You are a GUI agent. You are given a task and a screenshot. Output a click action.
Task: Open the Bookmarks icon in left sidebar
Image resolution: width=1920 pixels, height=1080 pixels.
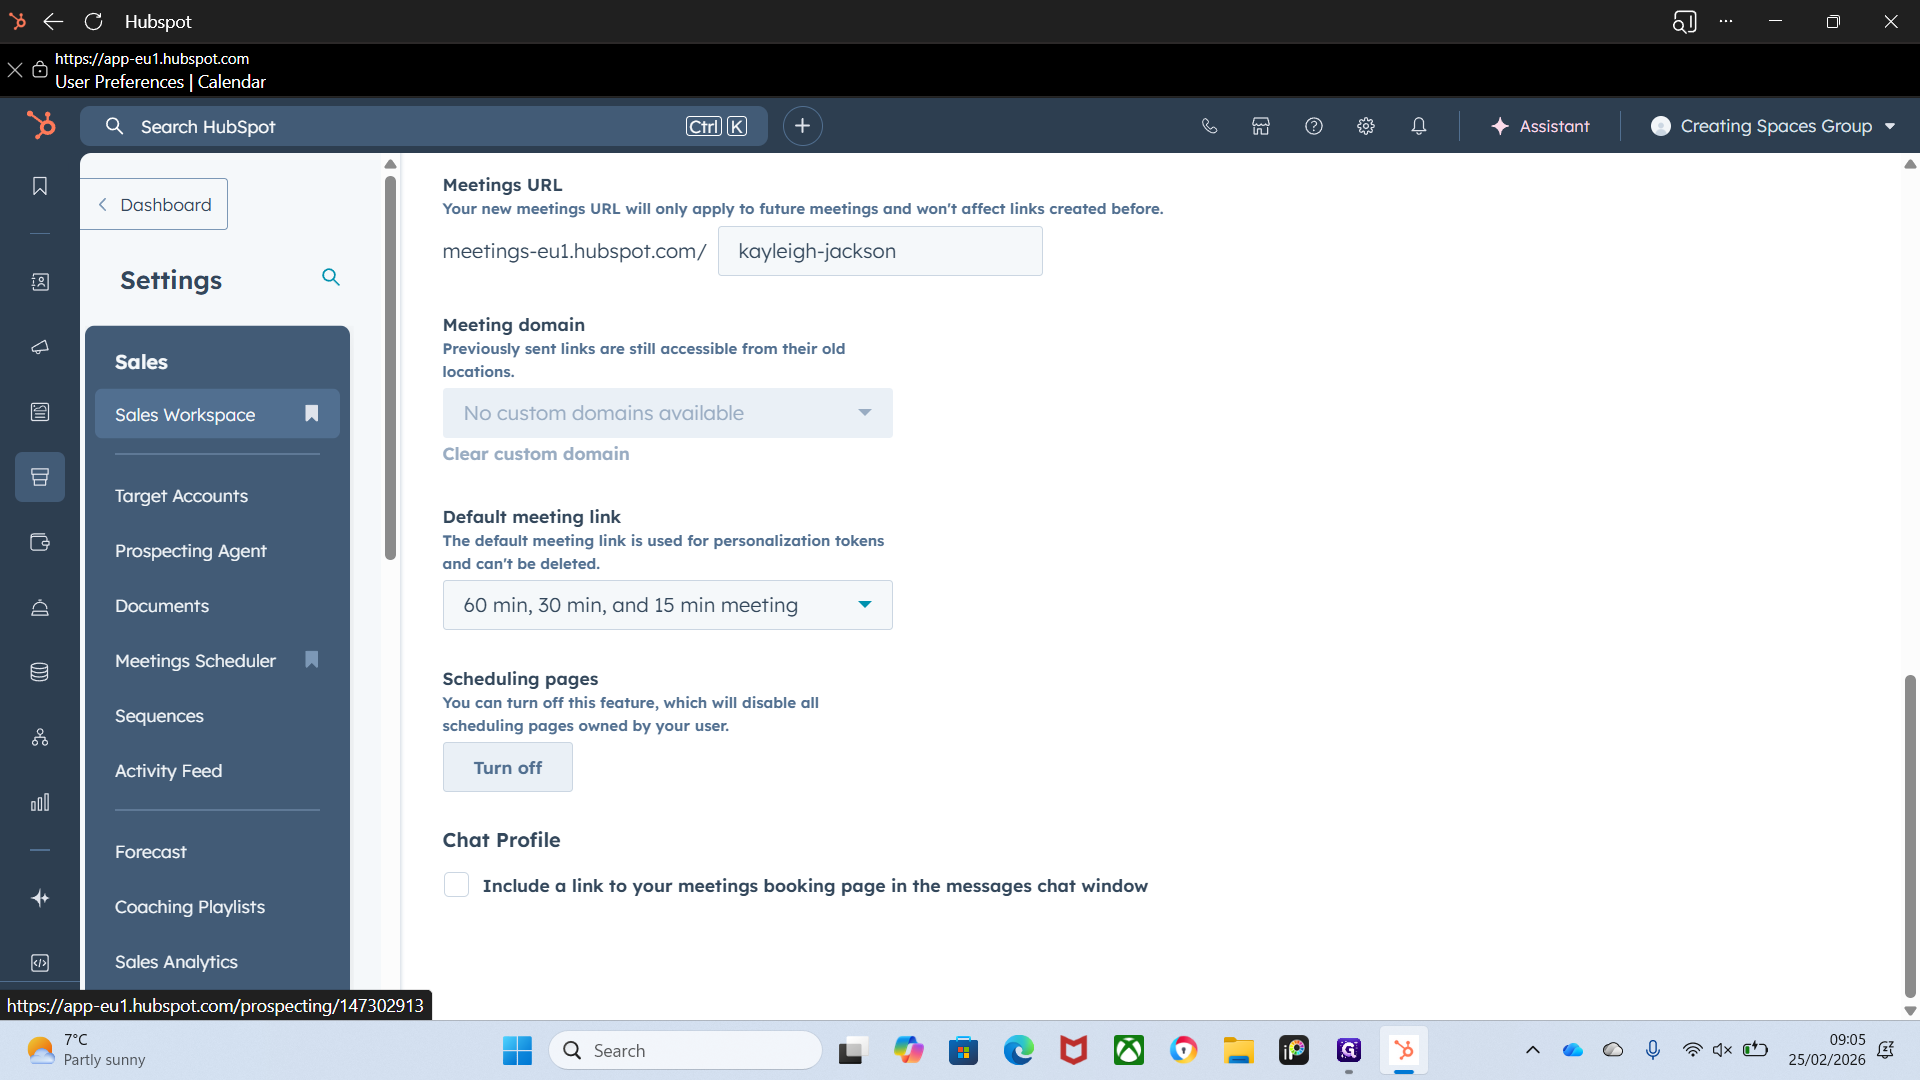pos(40,186)
